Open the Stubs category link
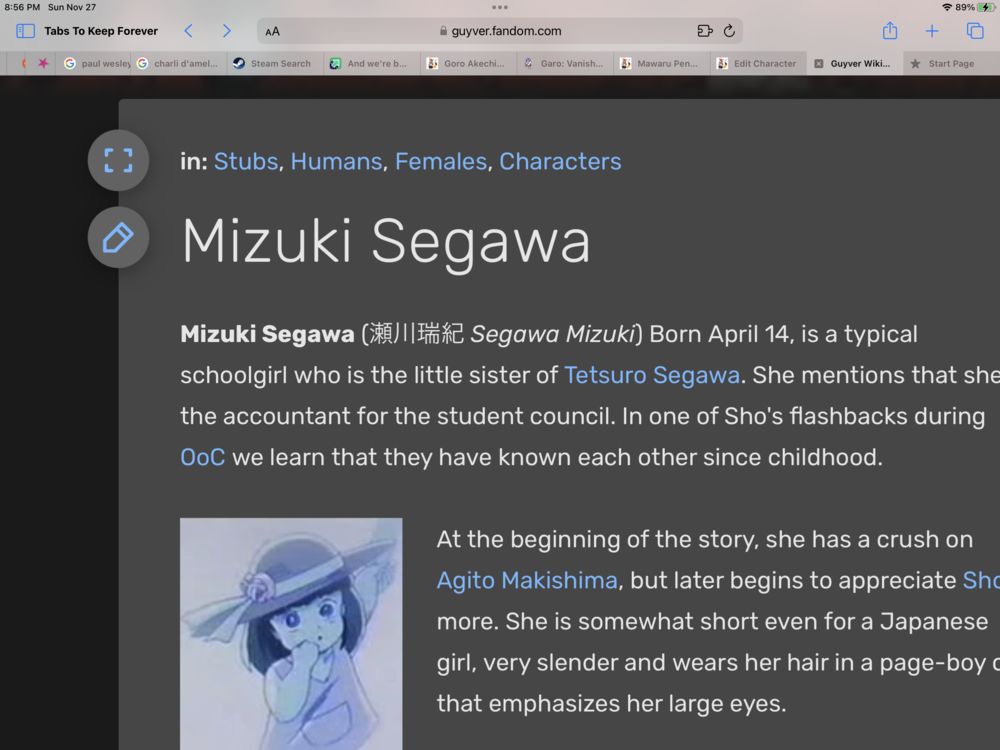Screen dimensions: 1000x750 [246, 161]
